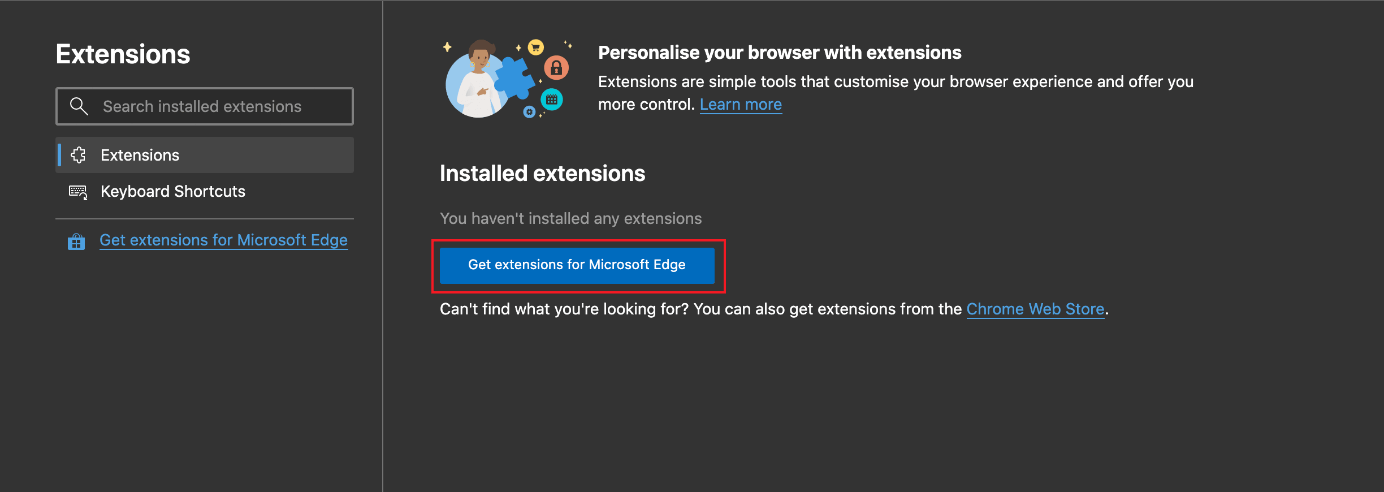Viewport: 1384px width, 492px height.
Task: Open sidebar link Get extensions for Microsoft Edge
Action: point(224,240)
